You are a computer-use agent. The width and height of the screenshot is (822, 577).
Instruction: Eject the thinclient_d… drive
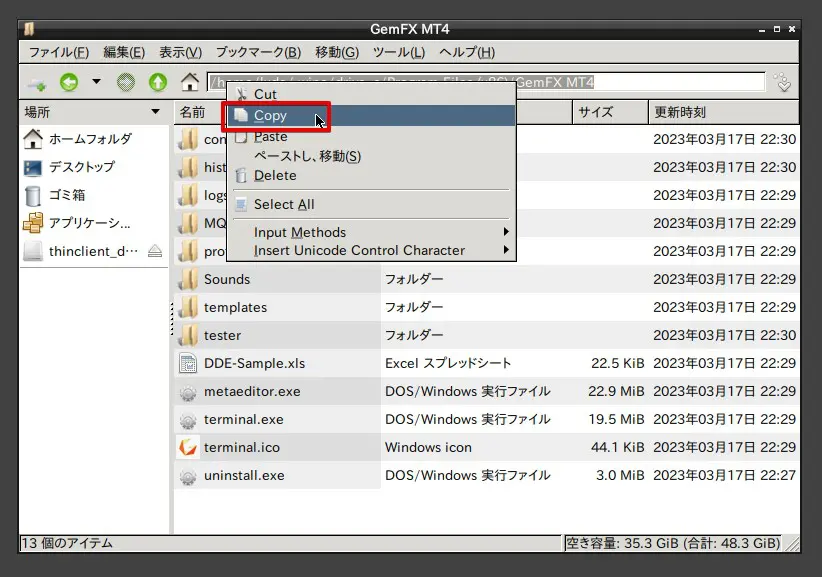tap(154, 252)
